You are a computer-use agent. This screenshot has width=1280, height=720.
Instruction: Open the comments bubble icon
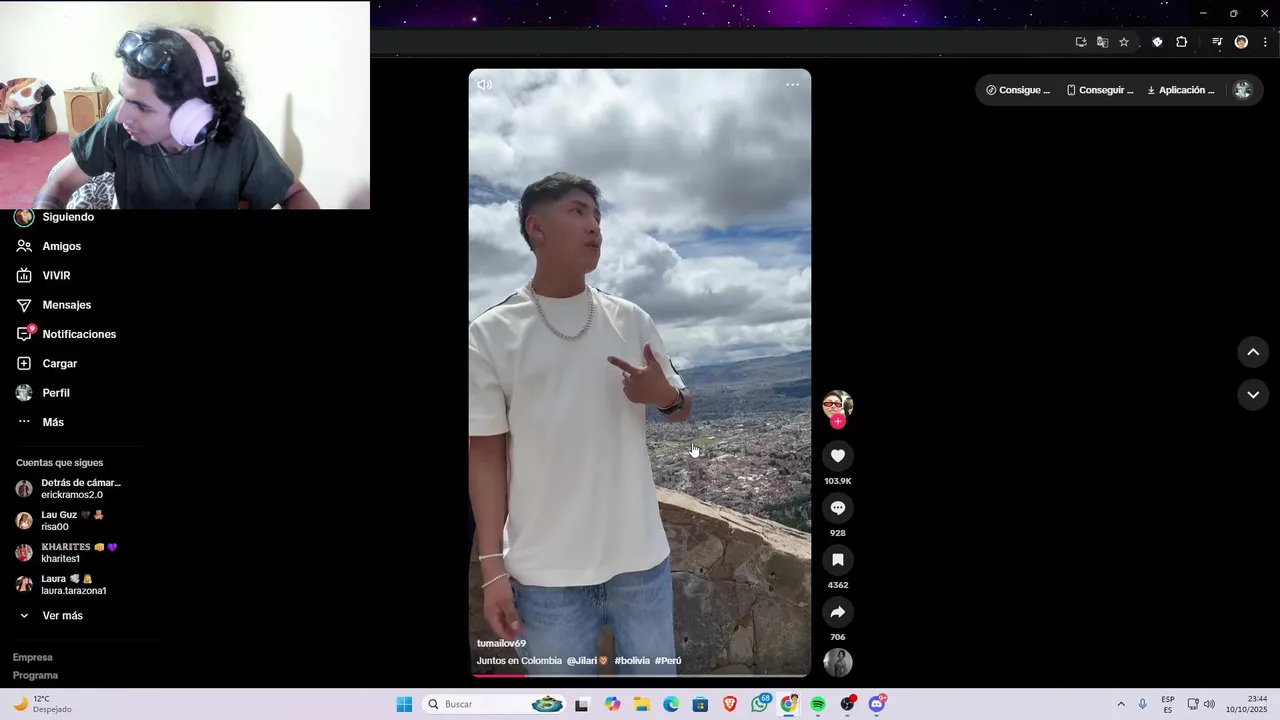click(838, 508)
